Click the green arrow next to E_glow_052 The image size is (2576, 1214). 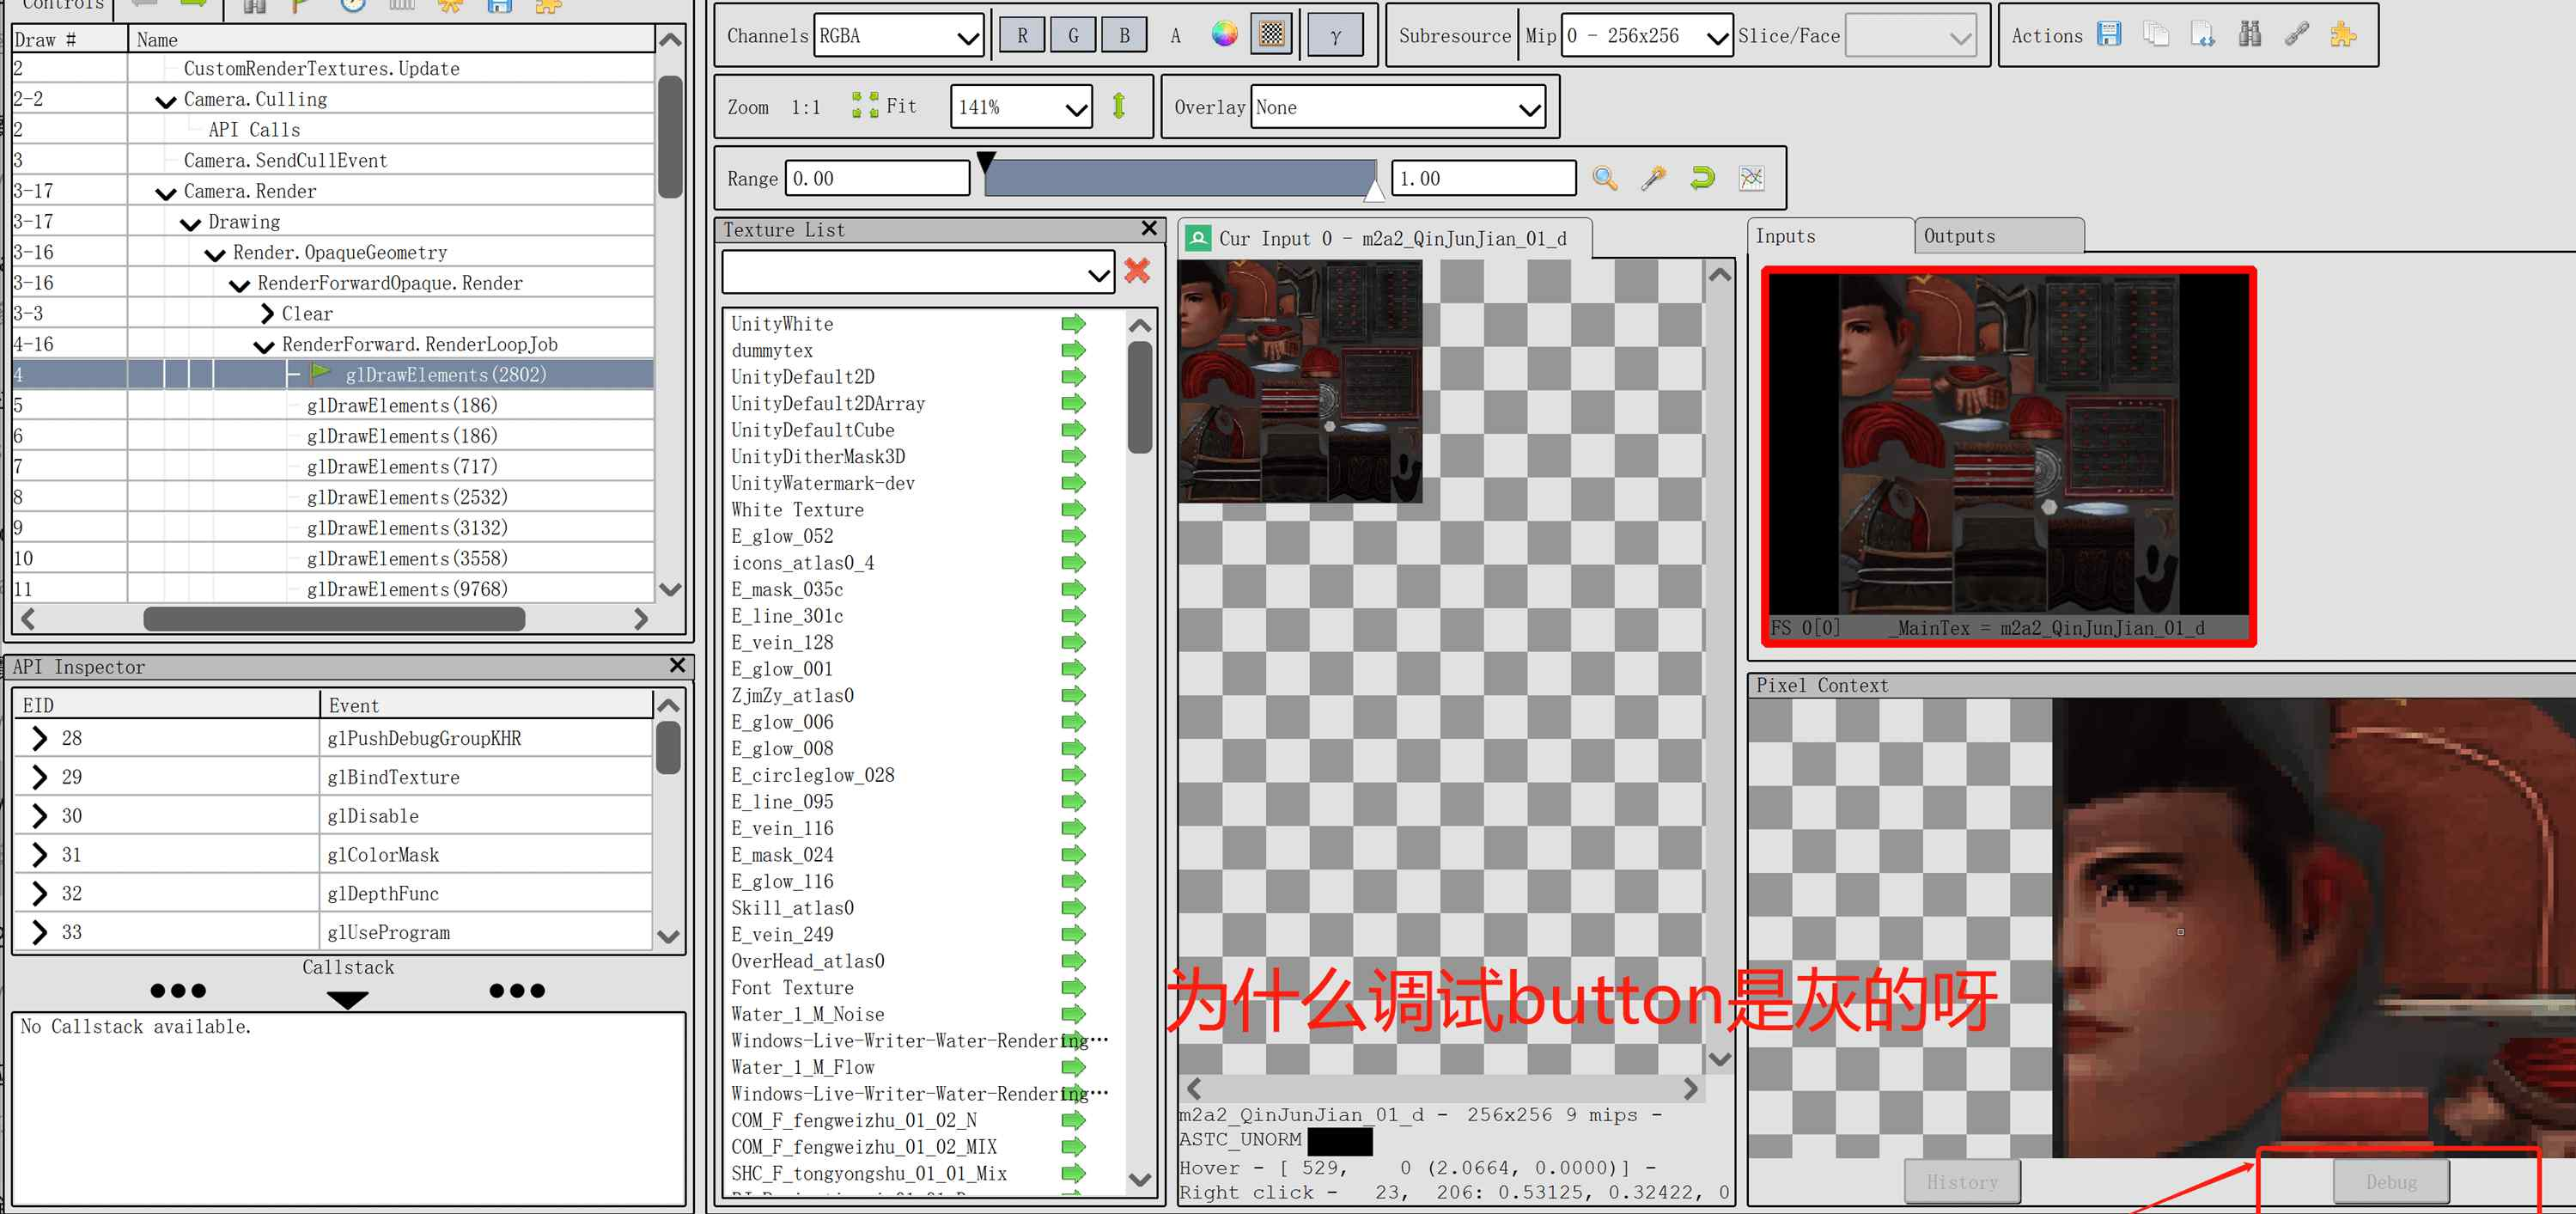(1073, 536)
